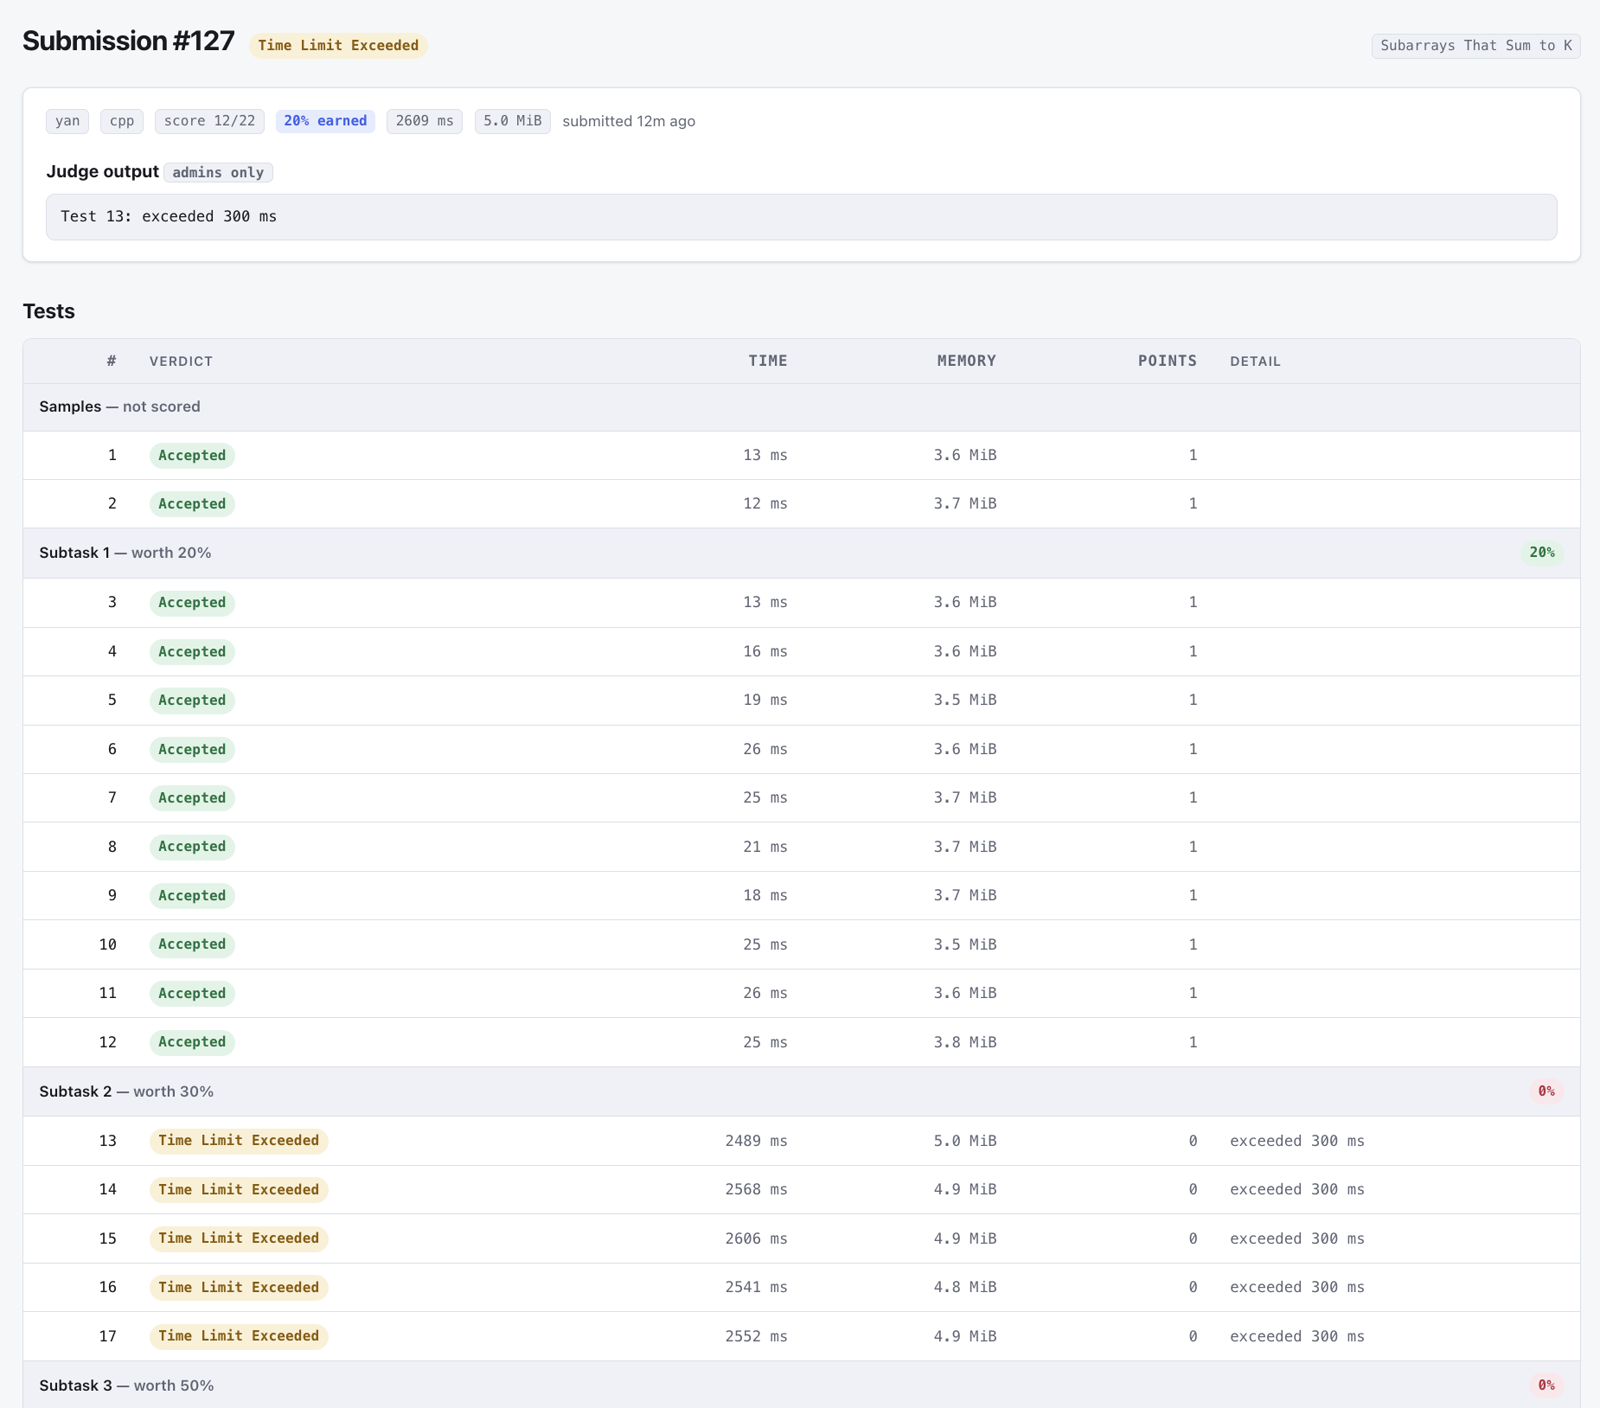The image size is (1600, 1408).
Task: Collapse the Subtask 2 — worth 30% group
Action: click(801, 1091)
